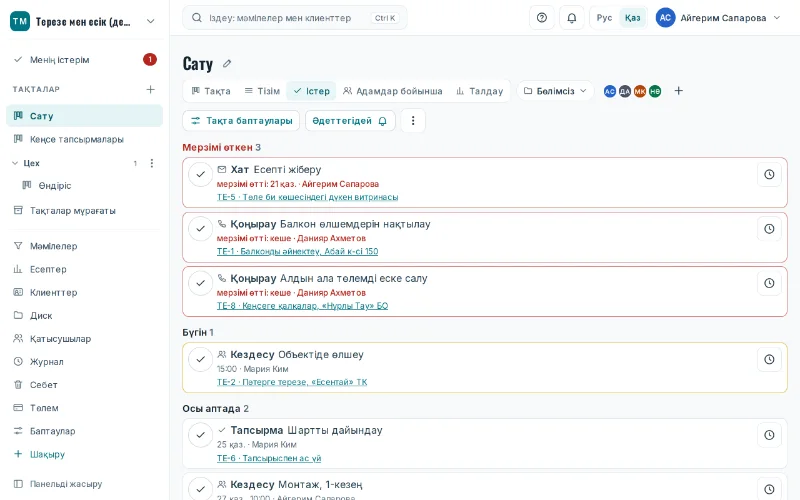Viewport: 800px width, 500px height.
Task: Click the ТМ workspace logo
Action: (20, 21)
